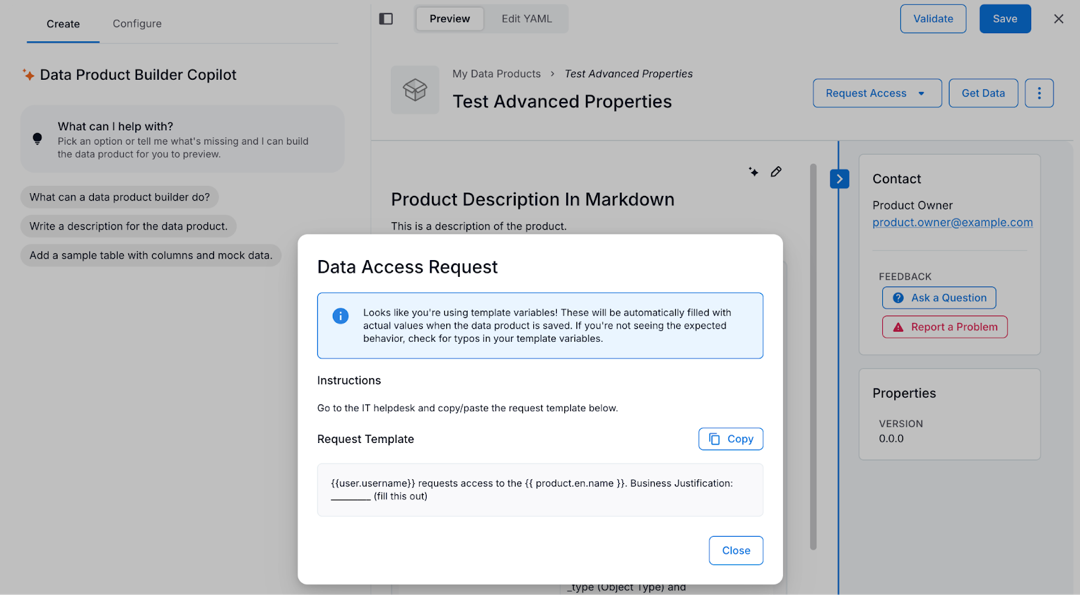The image size is (1080, 595).
Task: Expand the blue chevron on the Contact panel
Action: pos(839,179)
